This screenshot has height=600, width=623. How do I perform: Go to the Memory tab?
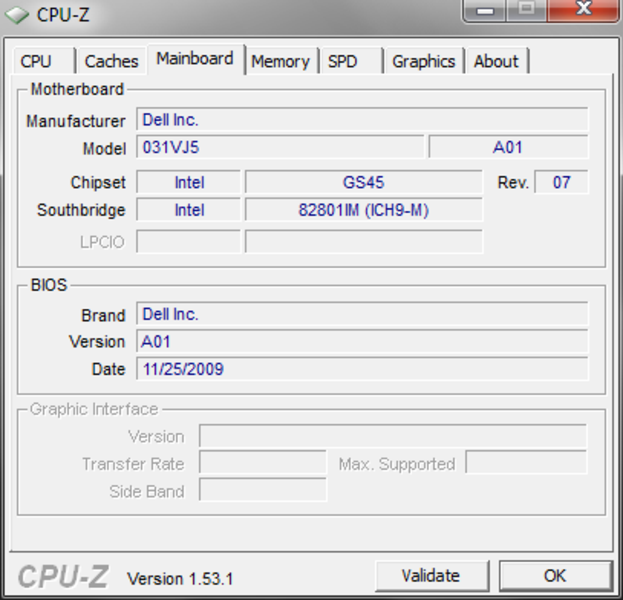[281, 61]
